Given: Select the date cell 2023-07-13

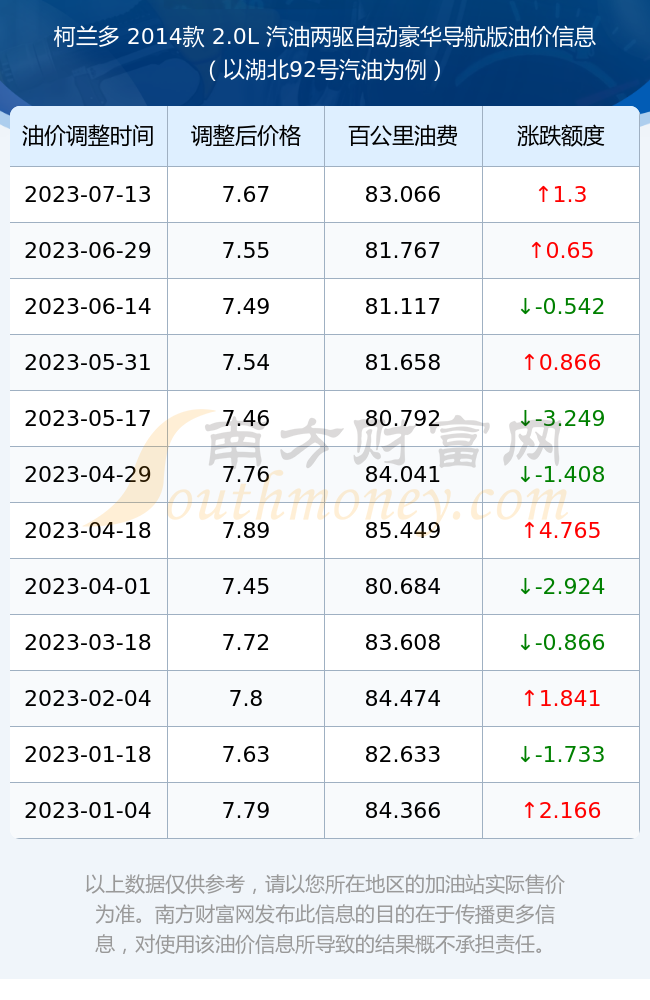Looking at the screenshot, I should 88,195.
